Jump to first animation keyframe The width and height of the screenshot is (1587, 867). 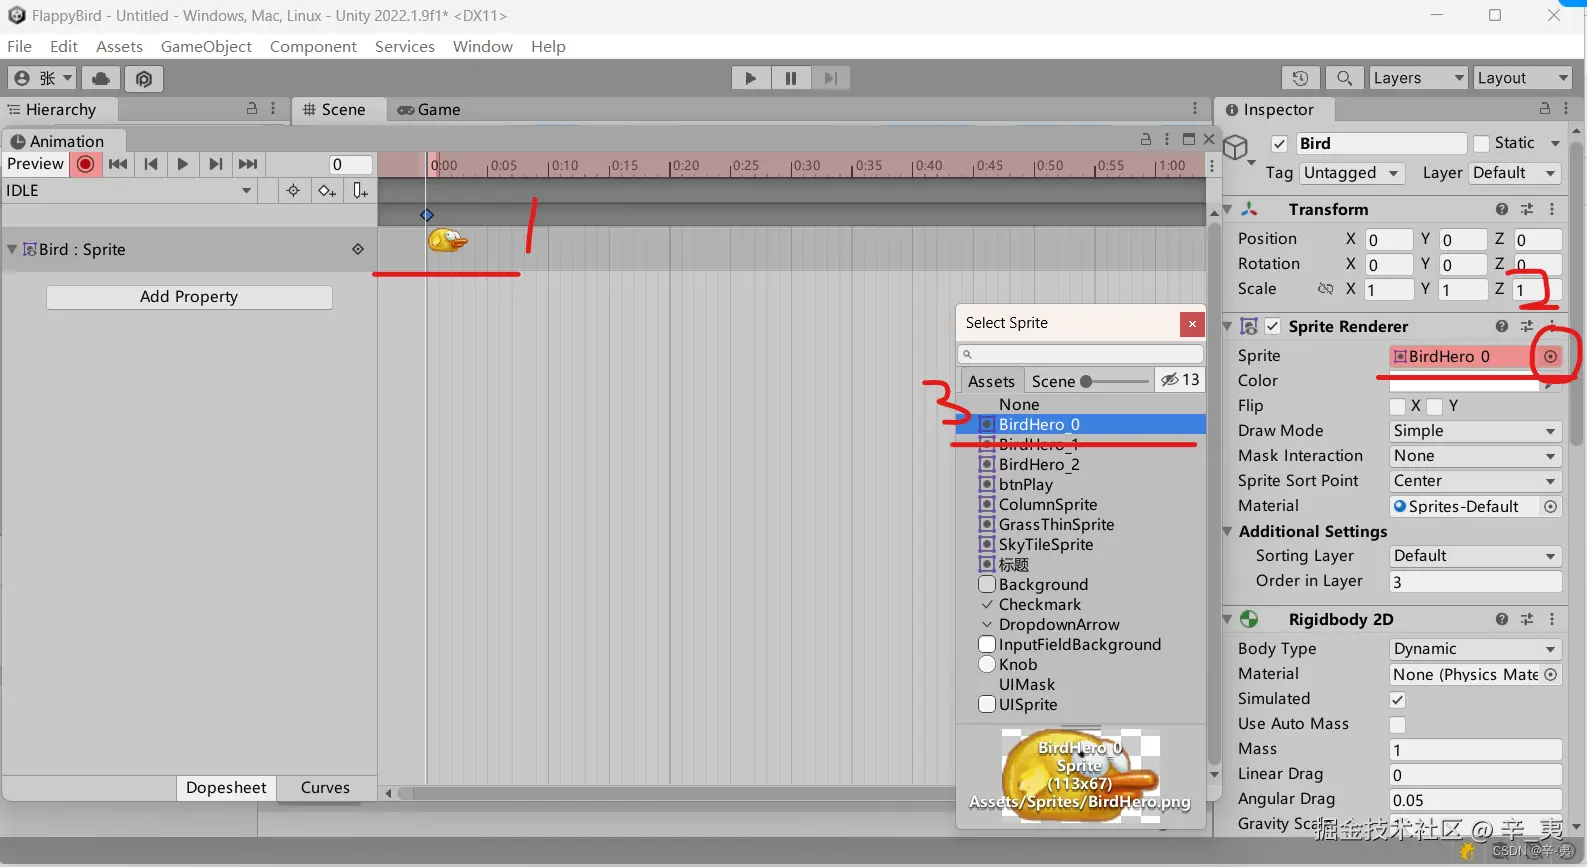[118, 164]
